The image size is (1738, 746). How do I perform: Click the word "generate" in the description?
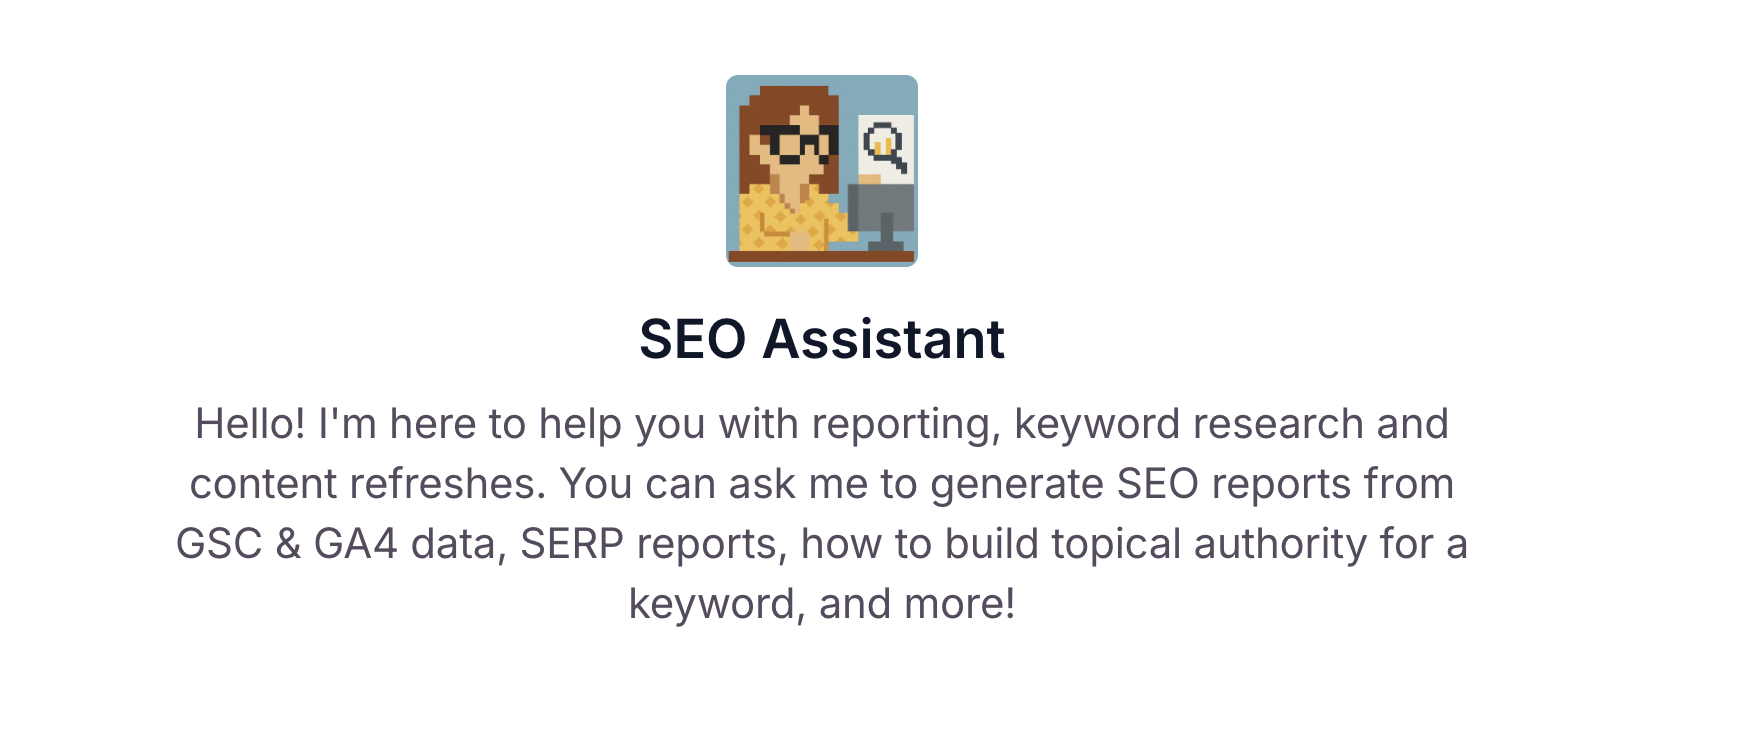(x=1017, y=484)
